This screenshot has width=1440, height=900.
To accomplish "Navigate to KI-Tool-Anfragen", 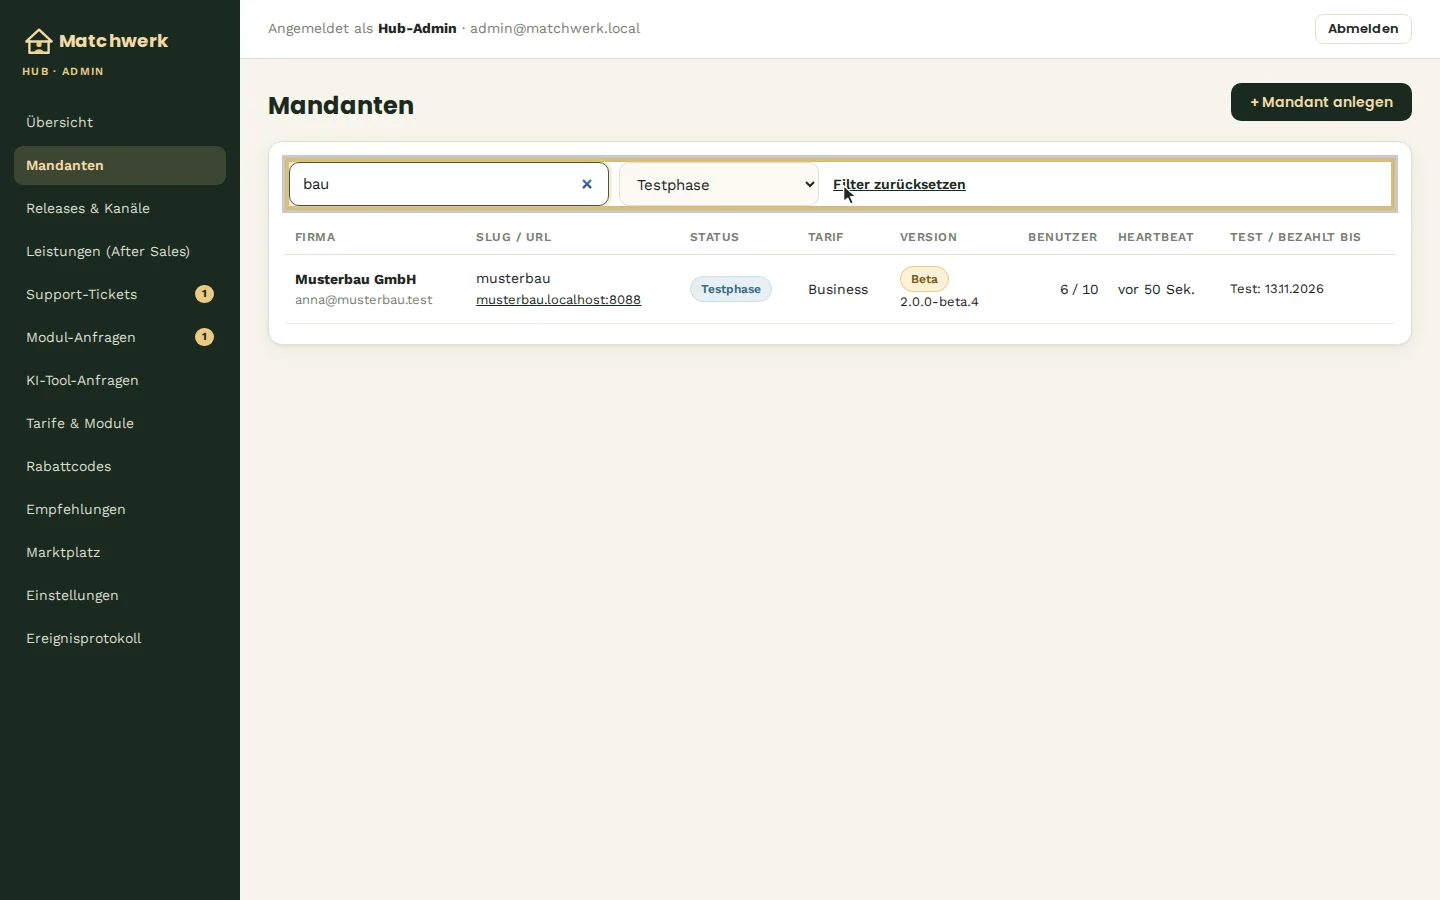I will [x=120, y=380].
